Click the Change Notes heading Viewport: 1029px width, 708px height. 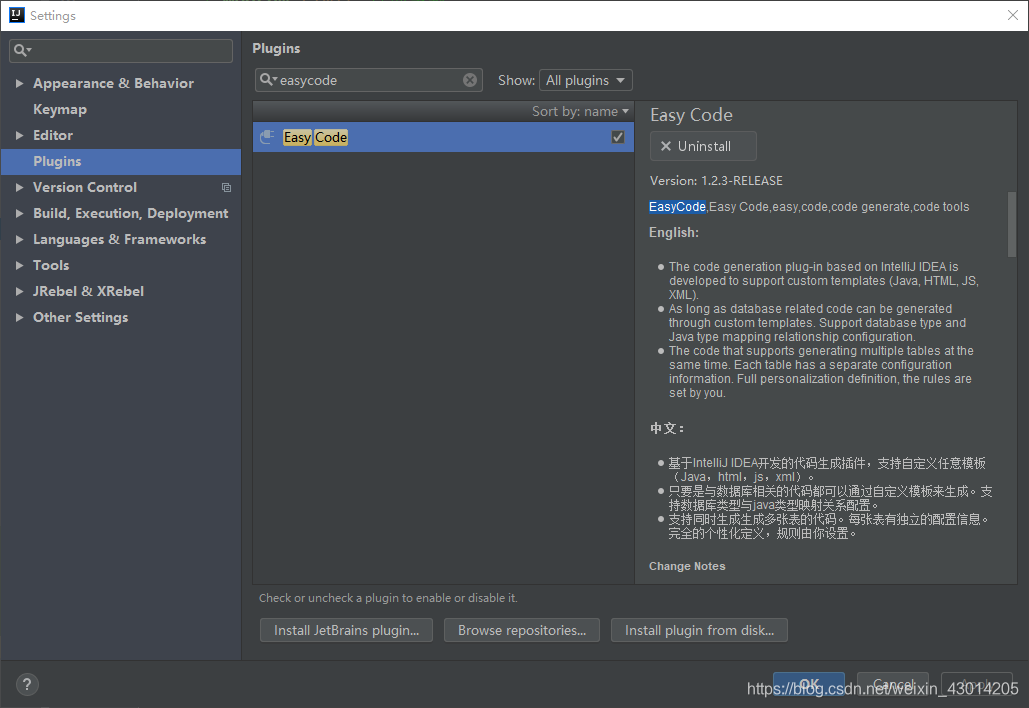point(687,566)
